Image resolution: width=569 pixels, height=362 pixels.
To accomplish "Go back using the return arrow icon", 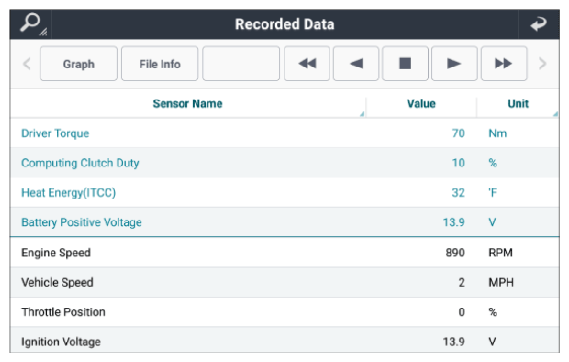I will click(x=538, y=24).
